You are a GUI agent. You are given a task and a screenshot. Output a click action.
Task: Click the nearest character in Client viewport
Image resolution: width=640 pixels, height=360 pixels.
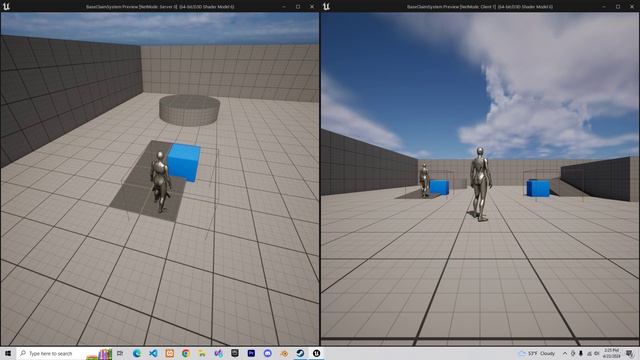[x=481, y=184]
